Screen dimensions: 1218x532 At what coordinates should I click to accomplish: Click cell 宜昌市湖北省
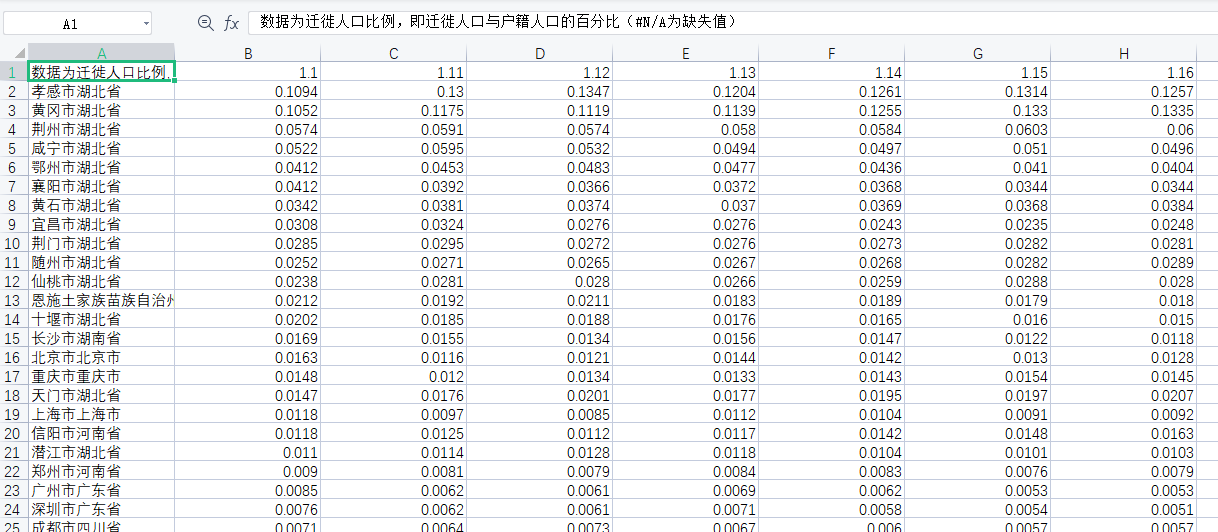101,224
